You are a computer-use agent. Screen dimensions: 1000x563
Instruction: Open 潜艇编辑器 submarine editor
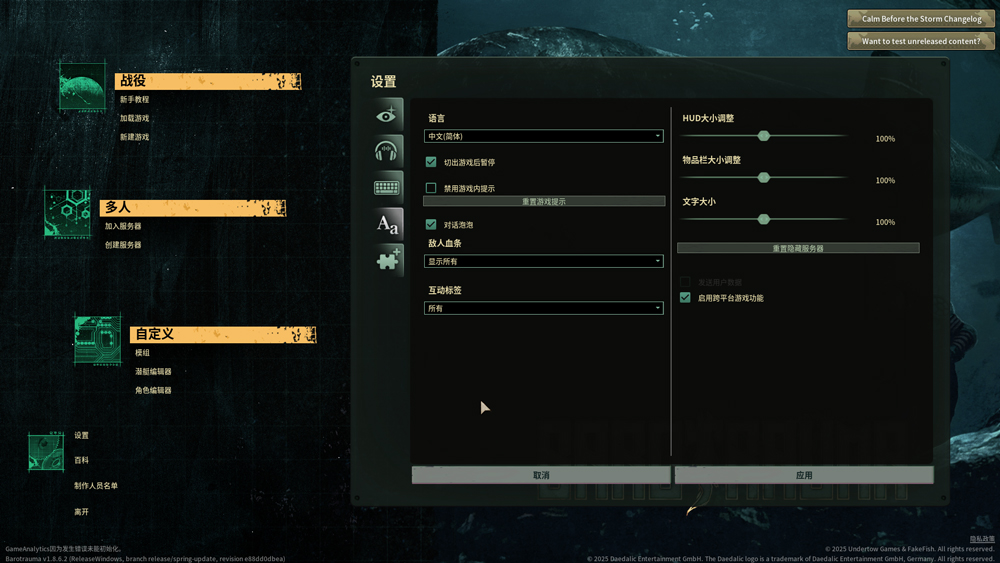point(153,372)
